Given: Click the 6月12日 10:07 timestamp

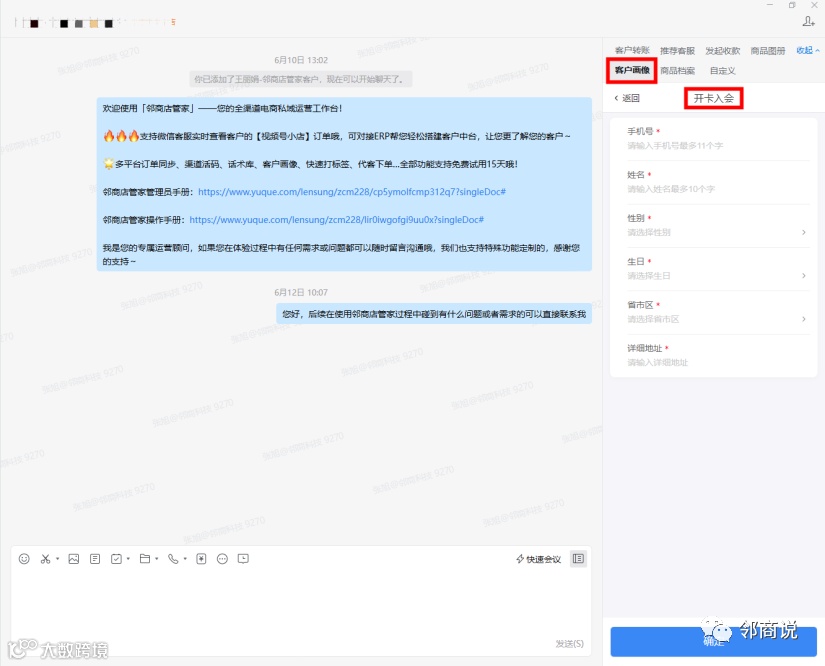Looking at the screenshot, I should pyautogui.click(x=301, y=292).
